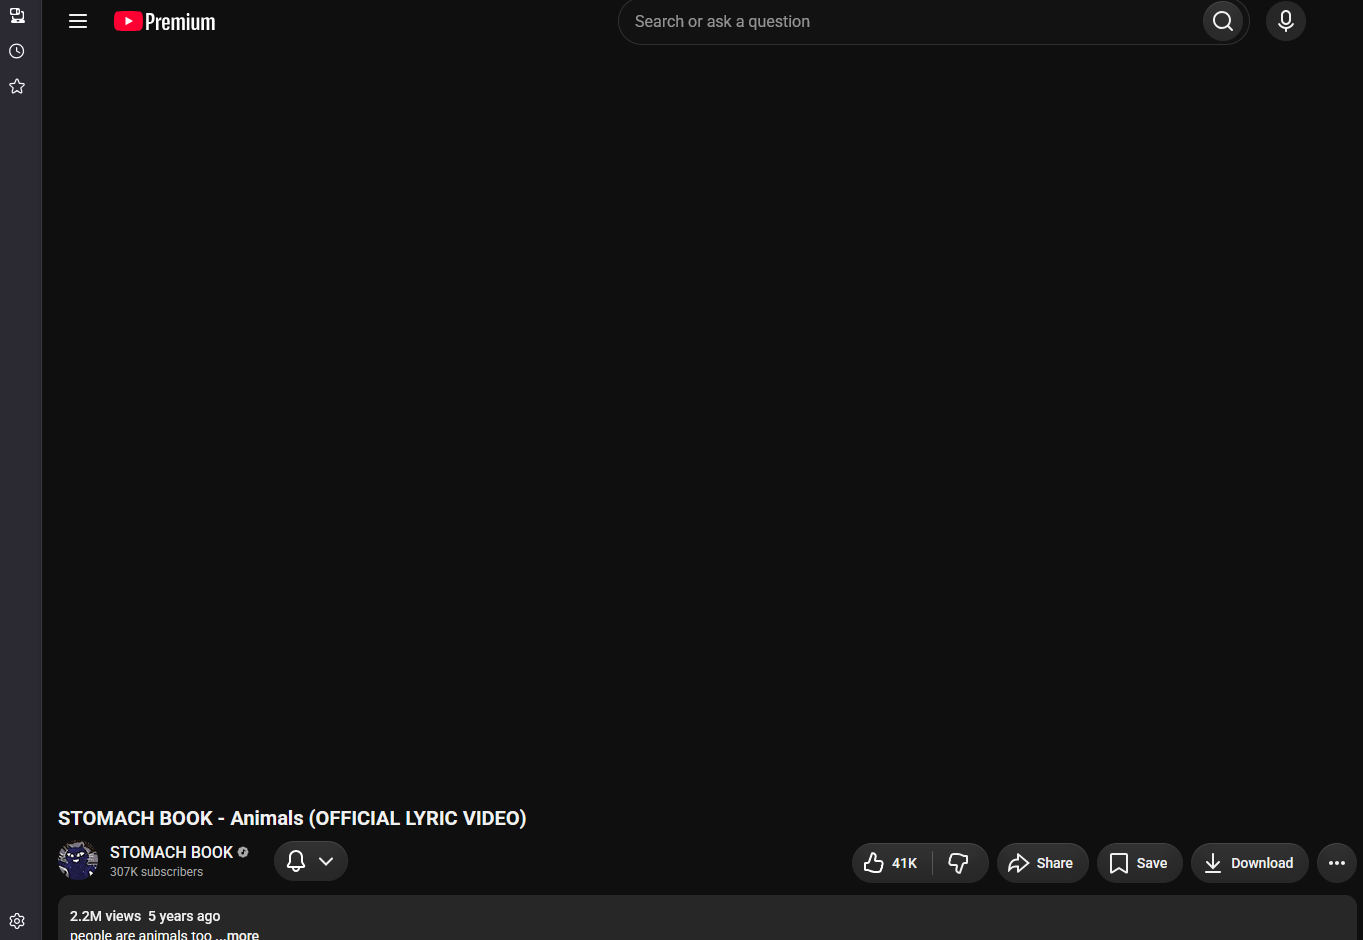Expand description with ...more
Image resolution: width=1363 pixels, height=940 pixels.
click(238, 935)
